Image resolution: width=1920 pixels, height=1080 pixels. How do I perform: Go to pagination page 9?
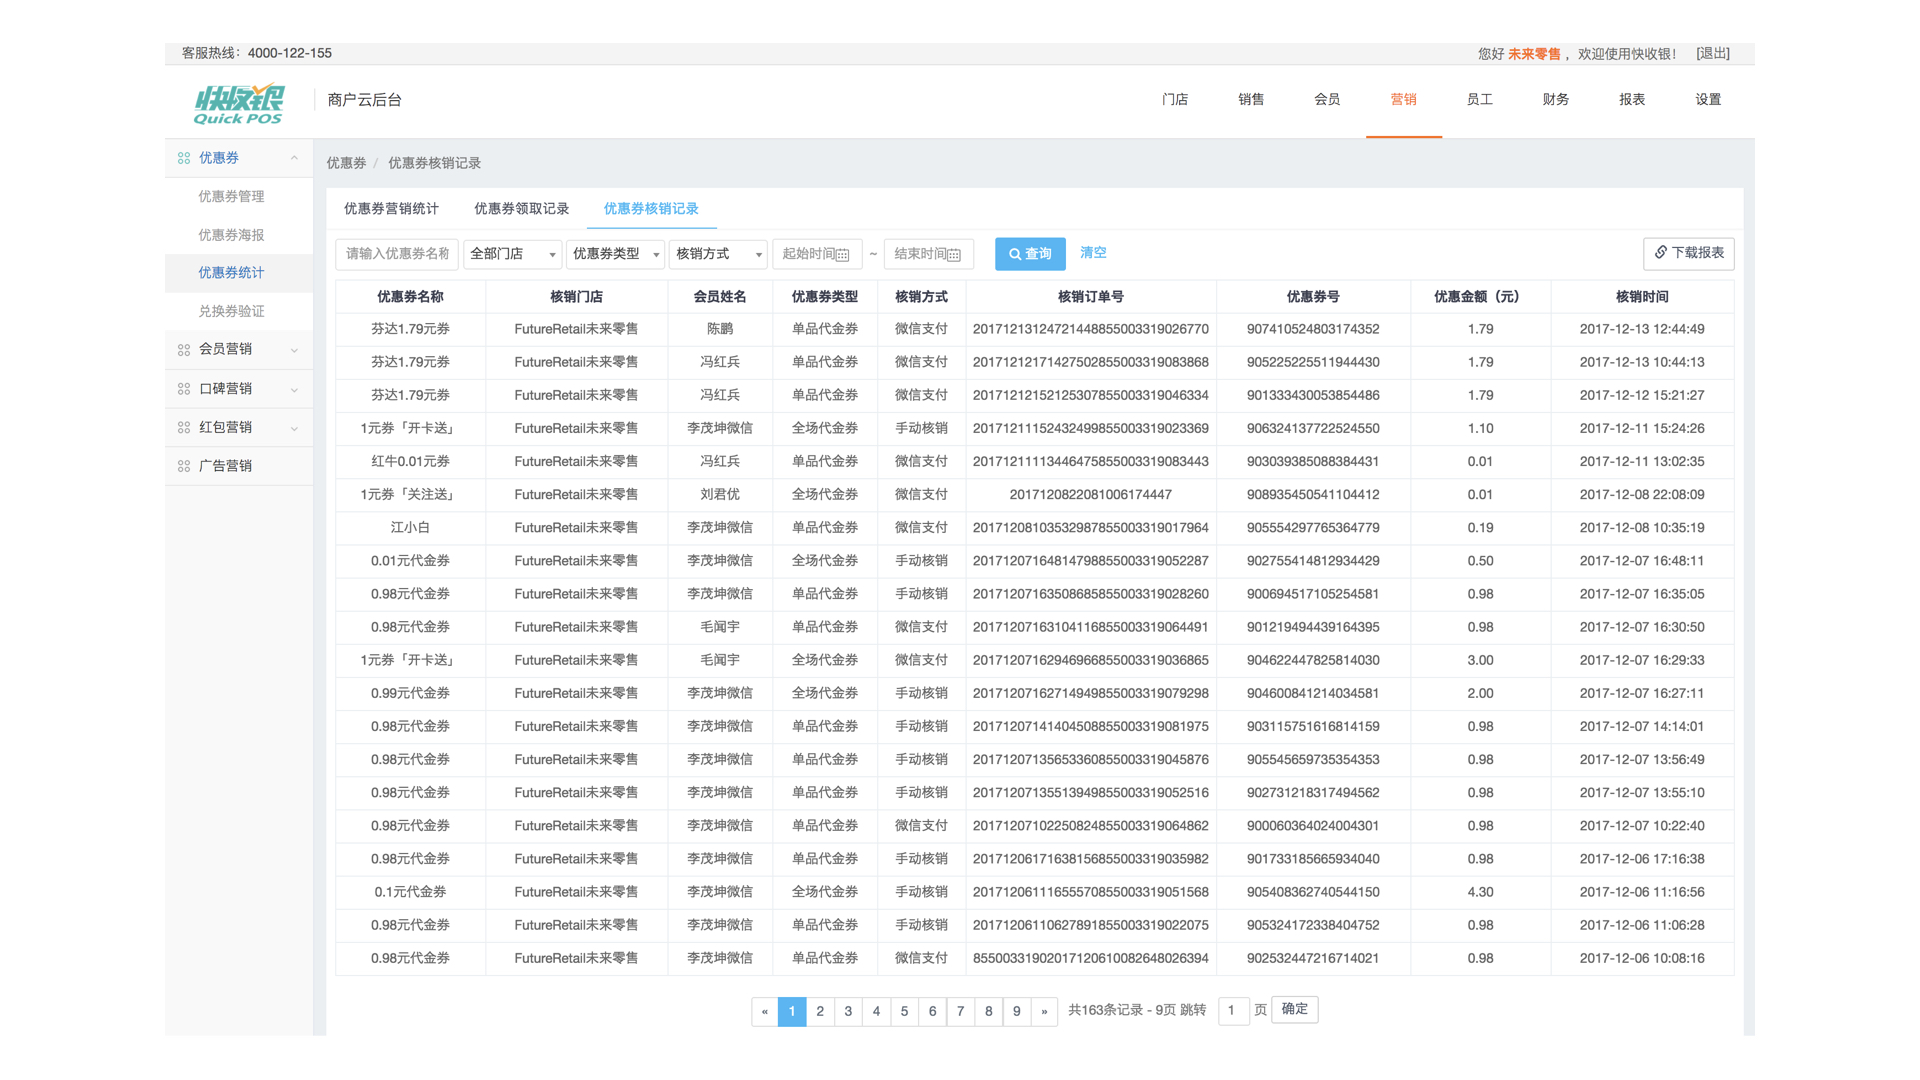tap(1016, 1011)
